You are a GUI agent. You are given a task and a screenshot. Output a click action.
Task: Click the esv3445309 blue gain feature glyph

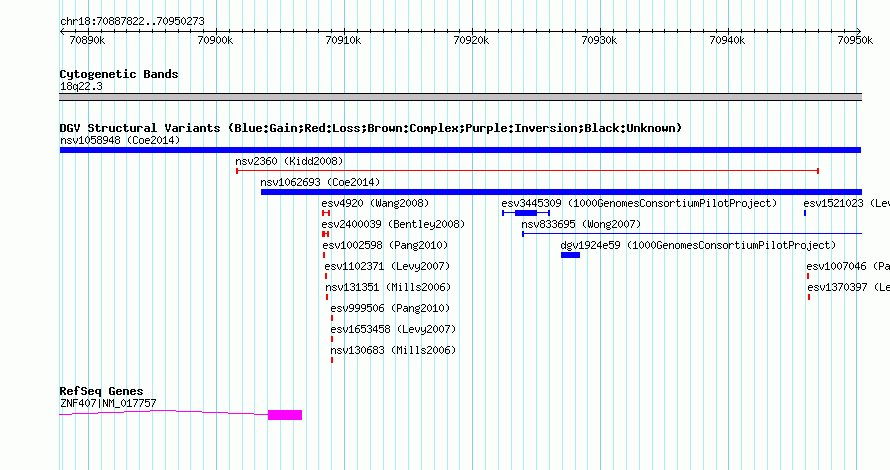526,213
